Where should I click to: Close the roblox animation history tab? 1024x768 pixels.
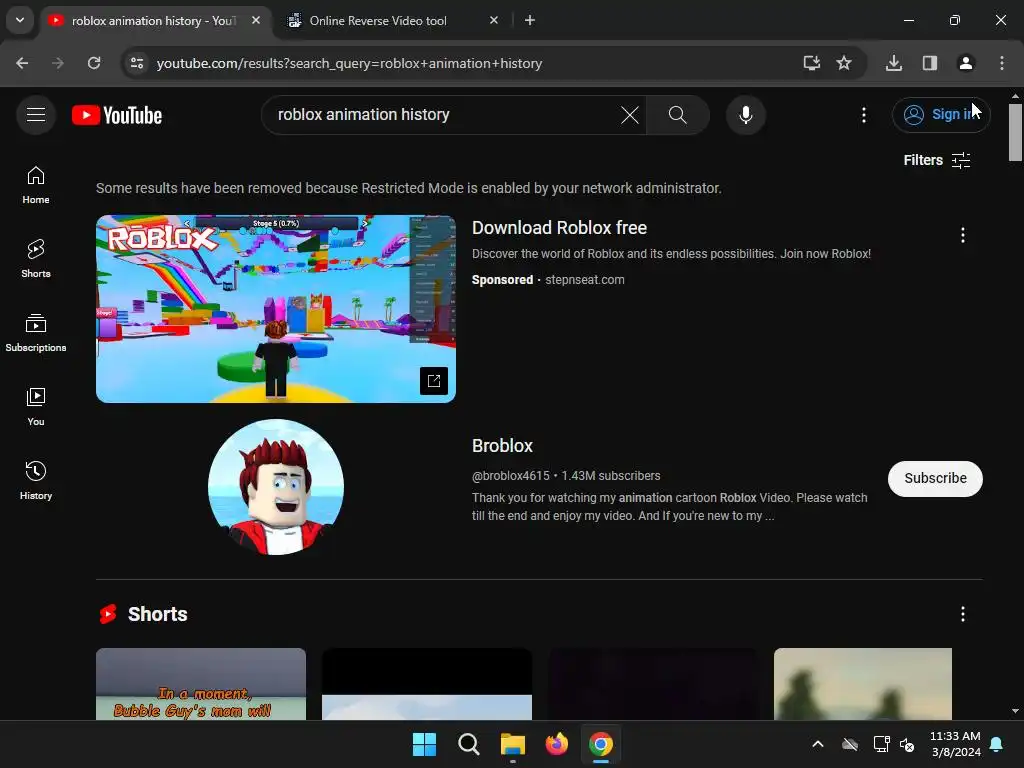[x=256, y=20]
